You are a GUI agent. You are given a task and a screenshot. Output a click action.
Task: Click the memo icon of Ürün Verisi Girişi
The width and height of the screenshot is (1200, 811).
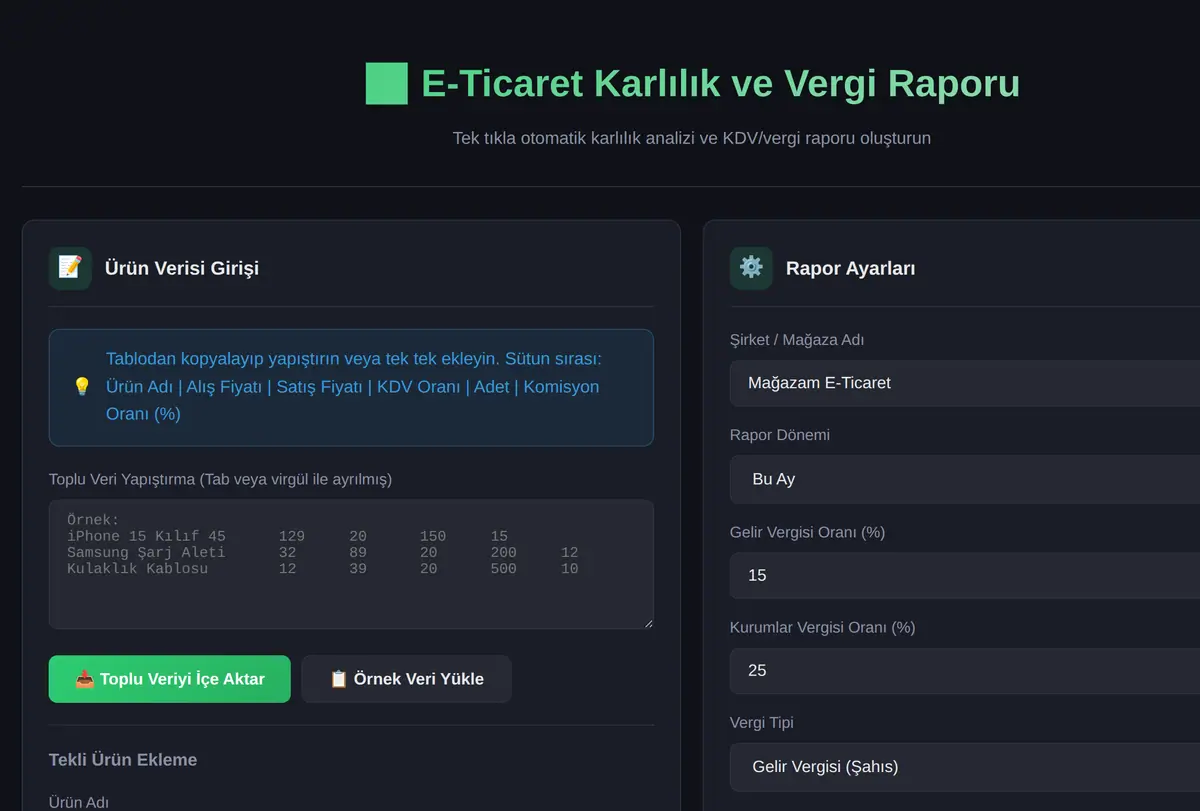70,268
